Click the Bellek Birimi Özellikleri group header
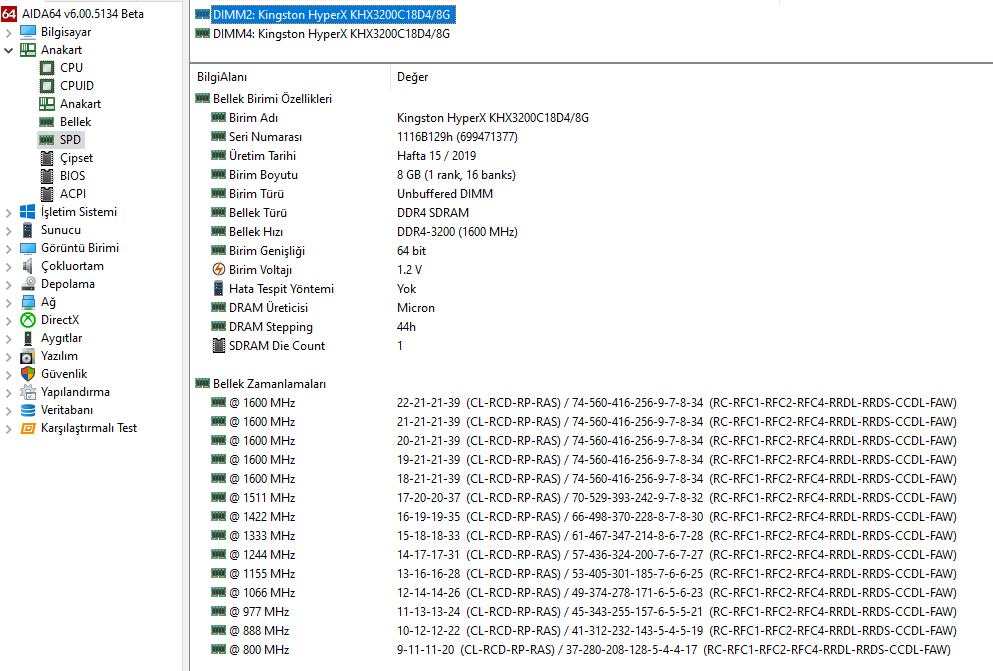993x671 pixels. pyautogui.click(x=272, y=98)
